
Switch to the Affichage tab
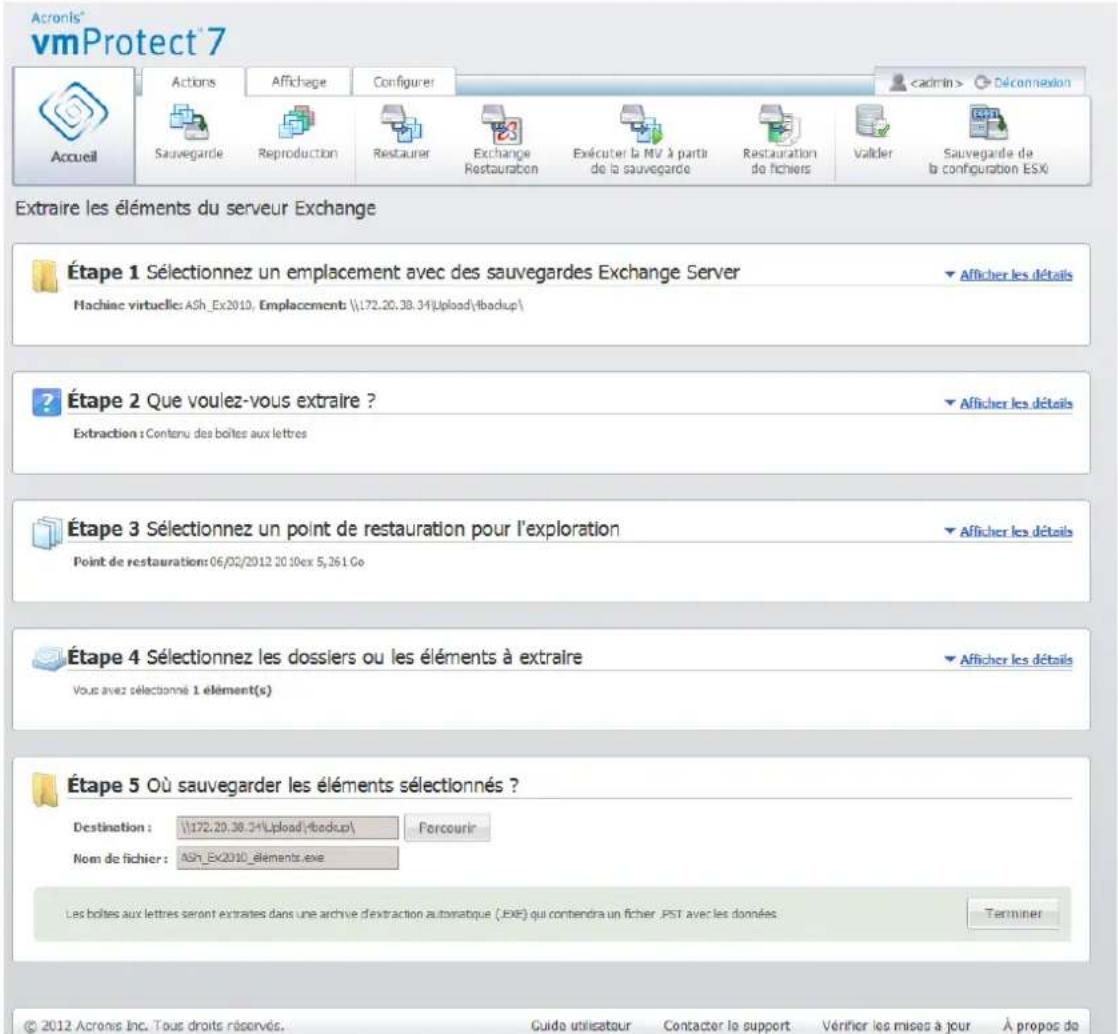[299, 82]
